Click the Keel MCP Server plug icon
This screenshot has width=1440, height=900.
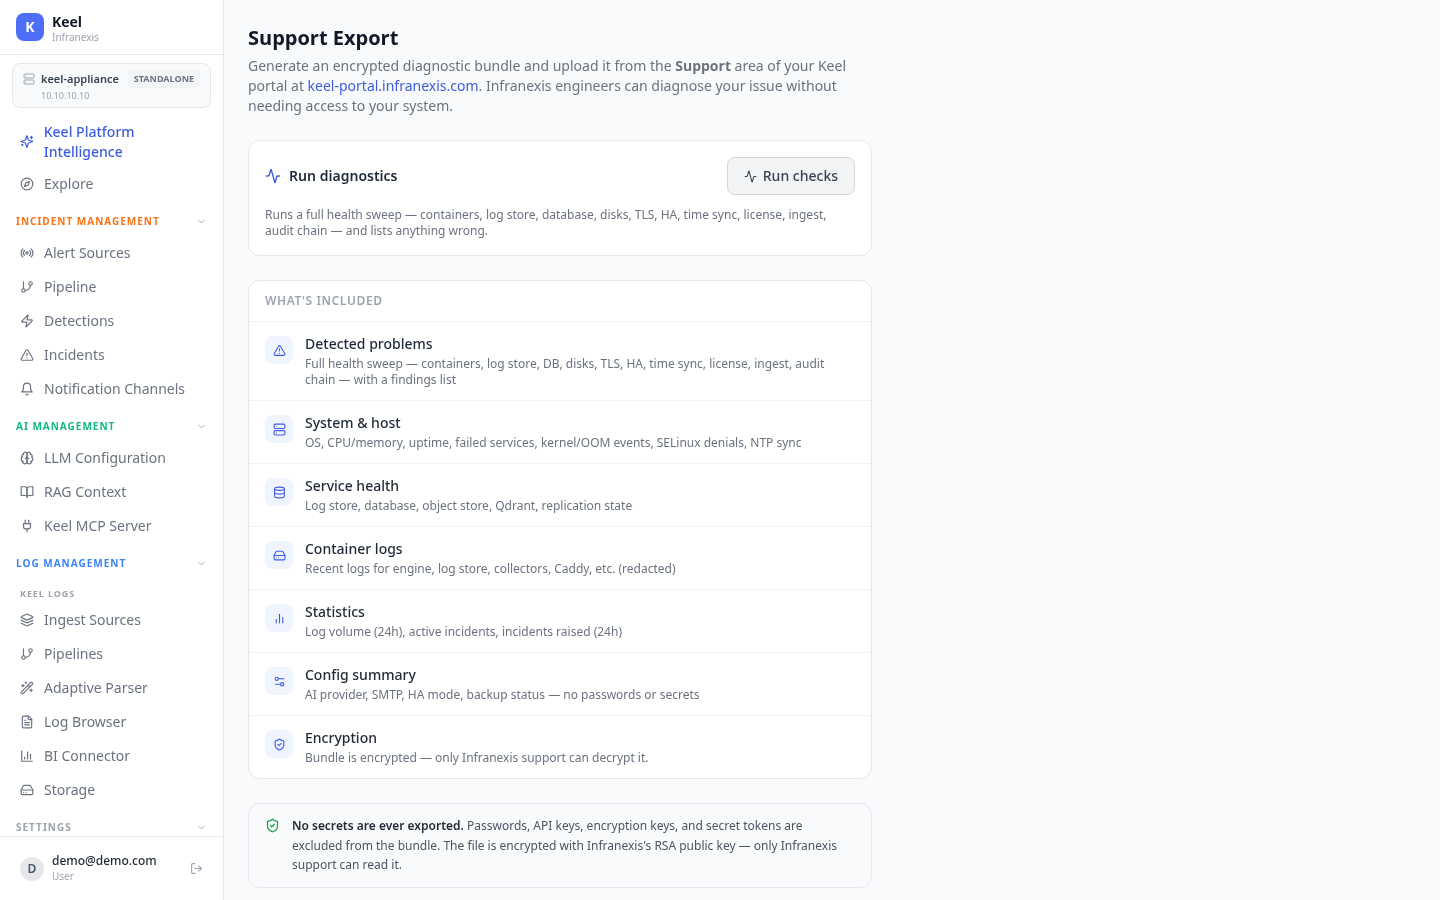click(x=27, y=526)
